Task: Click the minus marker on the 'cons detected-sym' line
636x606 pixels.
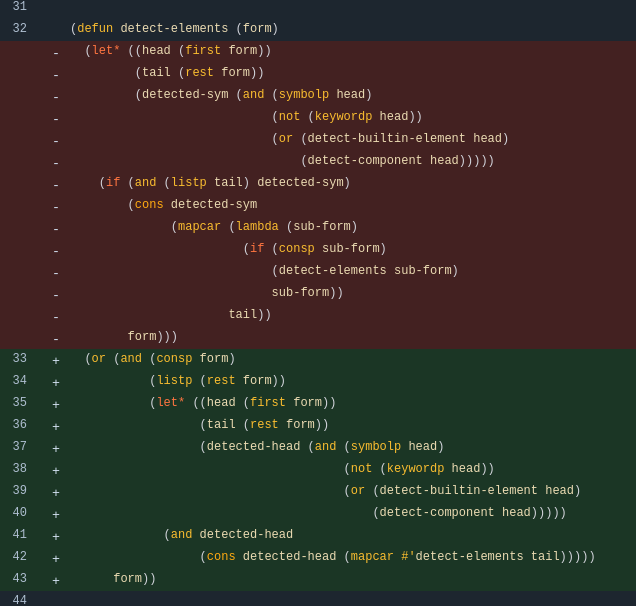Action: point(56,206)
